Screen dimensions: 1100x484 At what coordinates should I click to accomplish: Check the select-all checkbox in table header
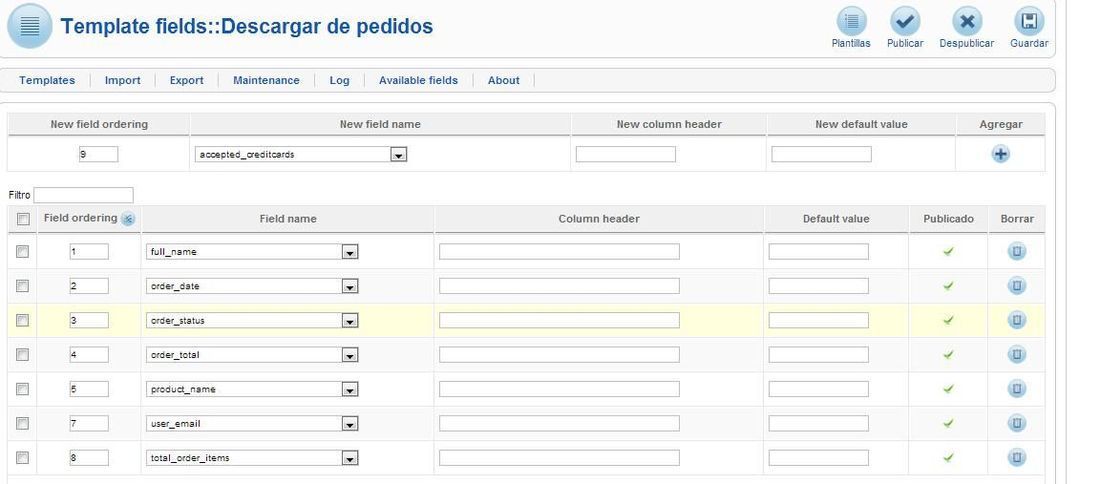[x=23, y=219]
